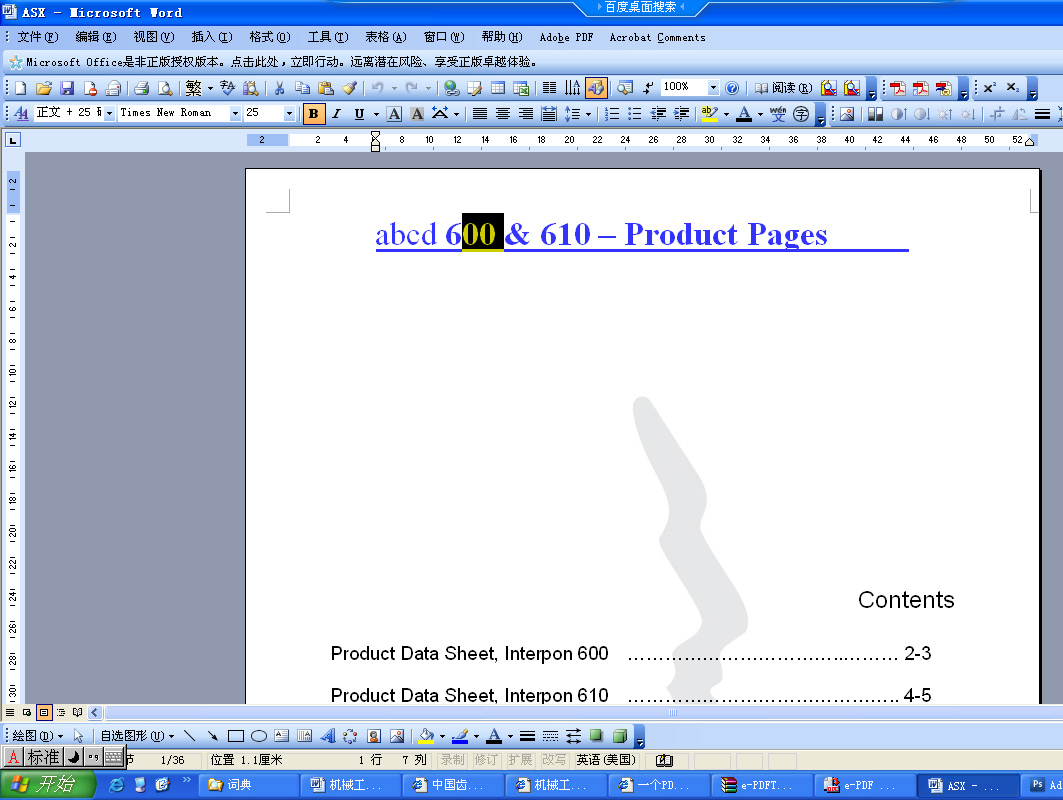Align text right

pyautogui.click(x=526, y=114)
